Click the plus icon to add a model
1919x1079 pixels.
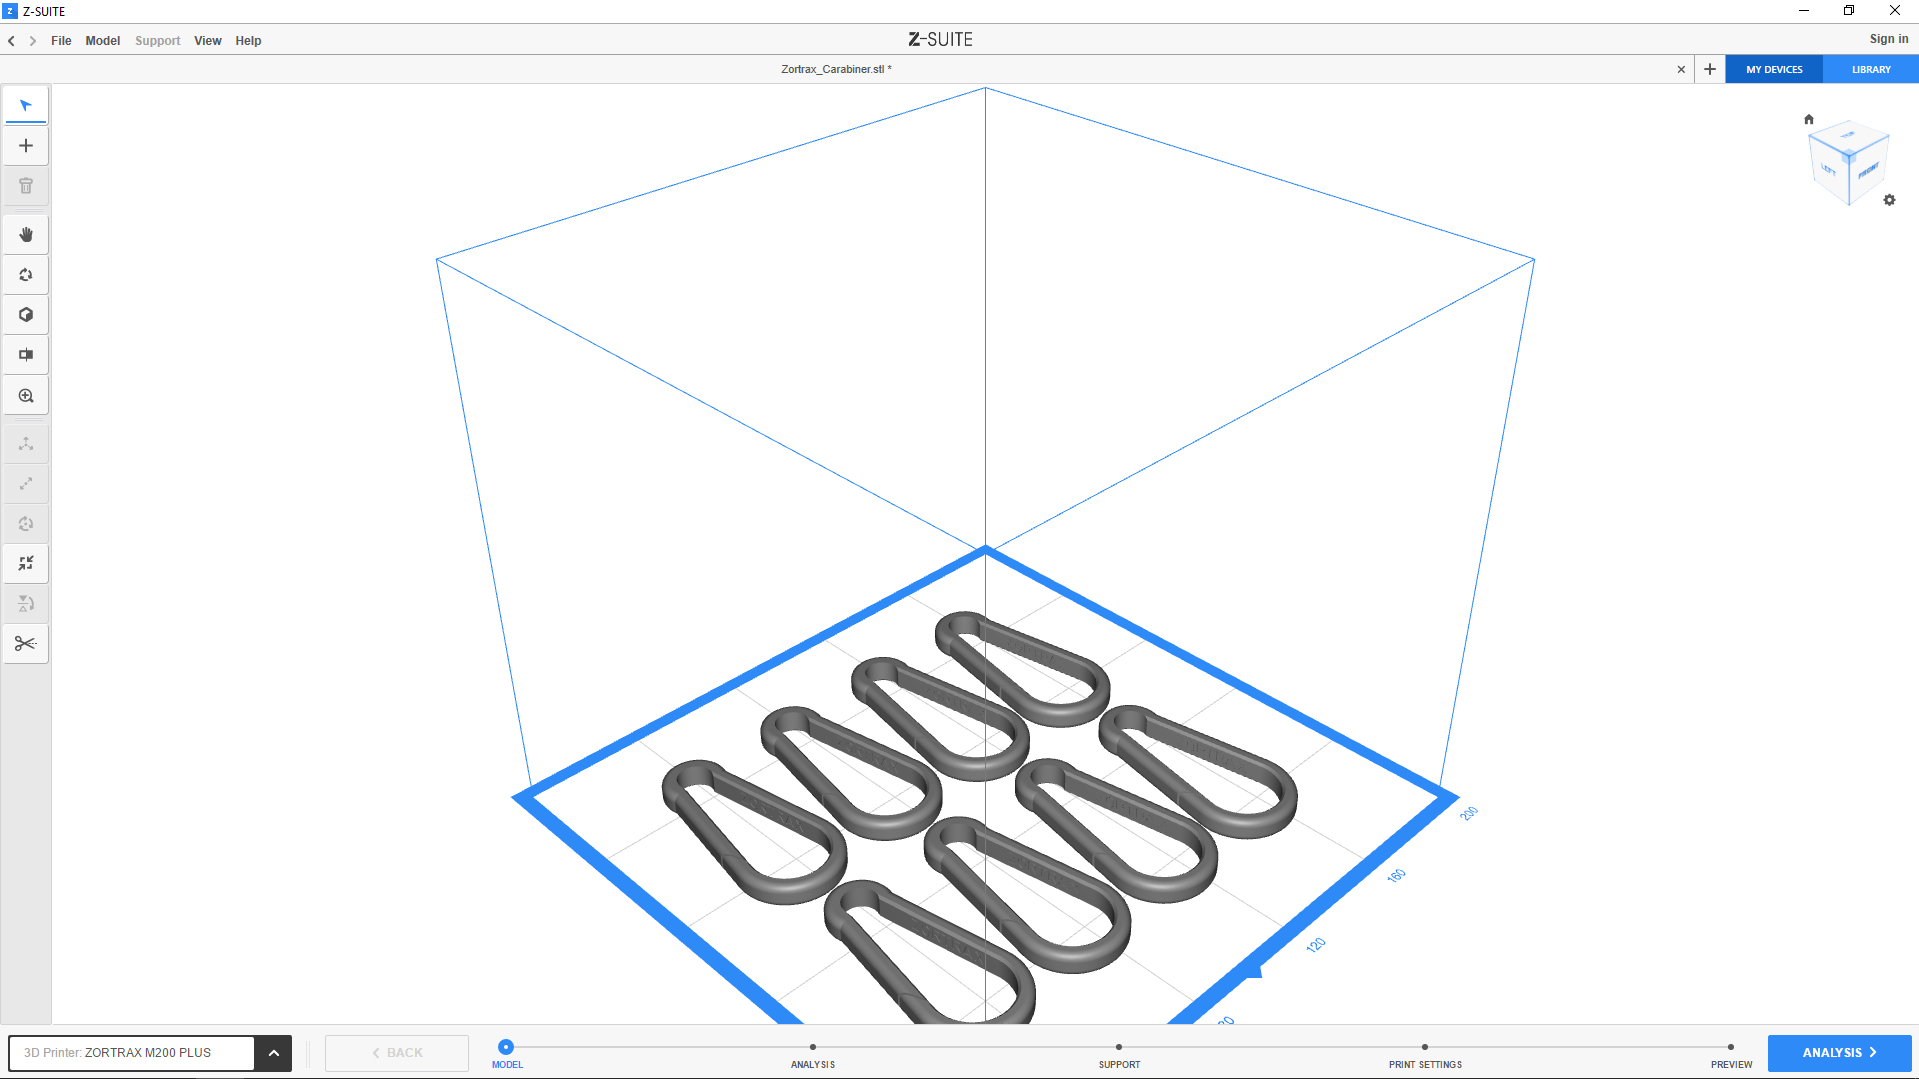26,146
